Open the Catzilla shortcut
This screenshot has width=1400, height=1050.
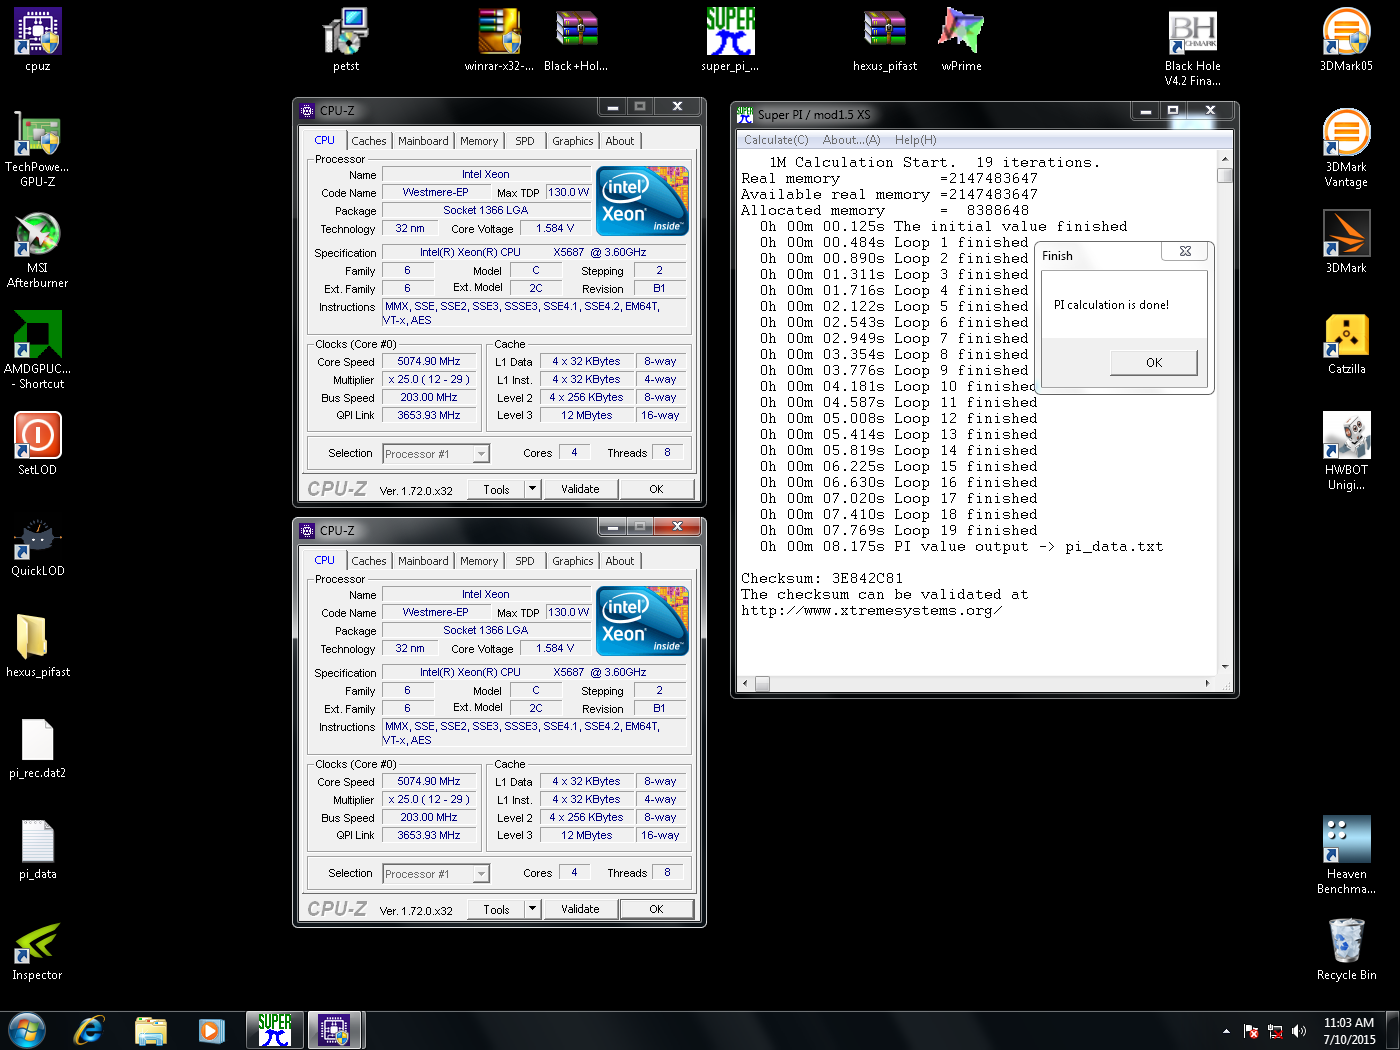1346,343
